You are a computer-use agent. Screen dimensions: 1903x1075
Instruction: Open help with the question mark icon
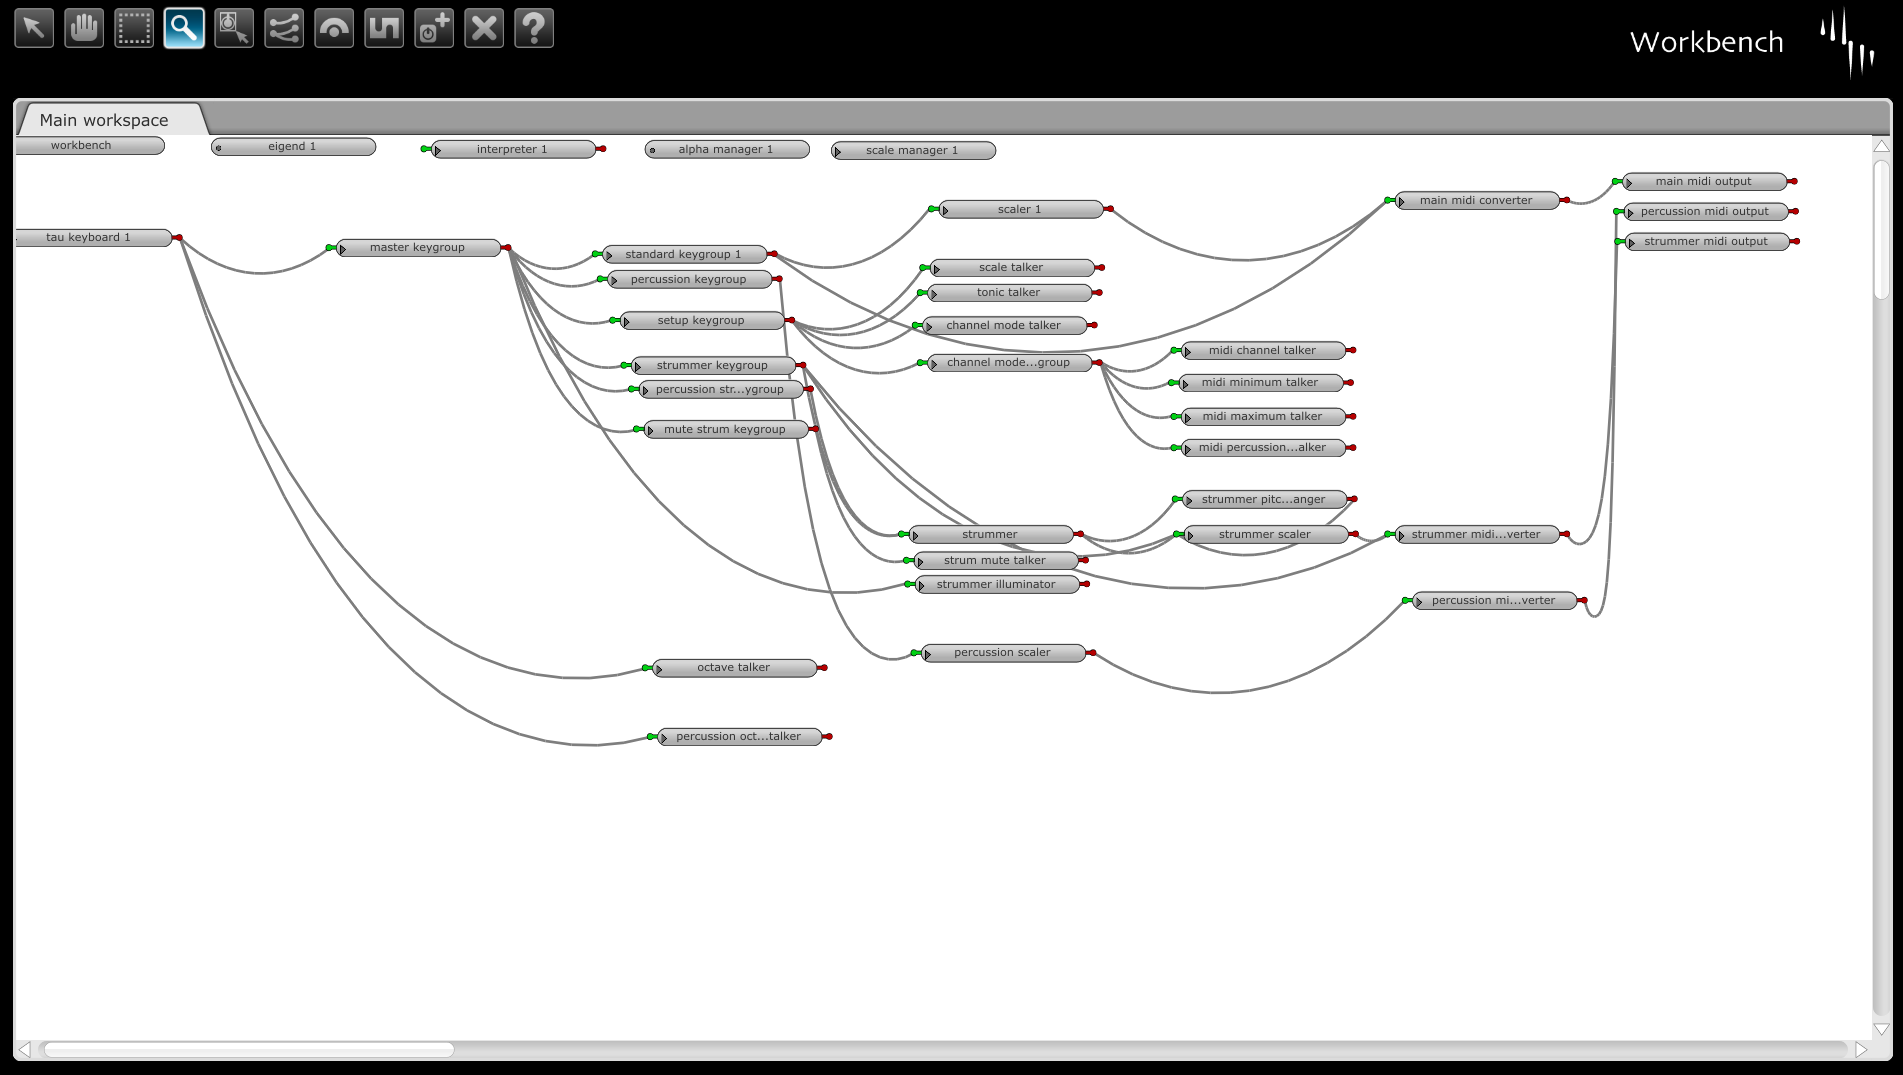(534, 28)
